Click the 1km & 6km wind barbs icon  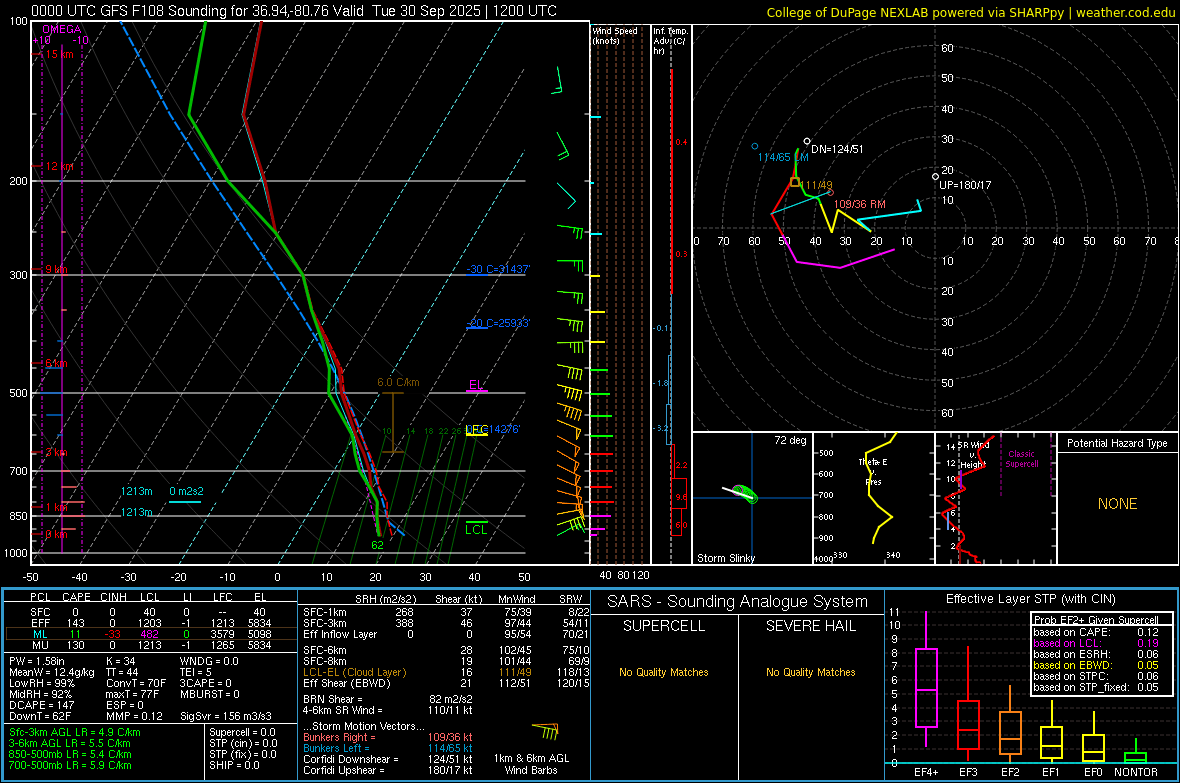tap(545, 731)
